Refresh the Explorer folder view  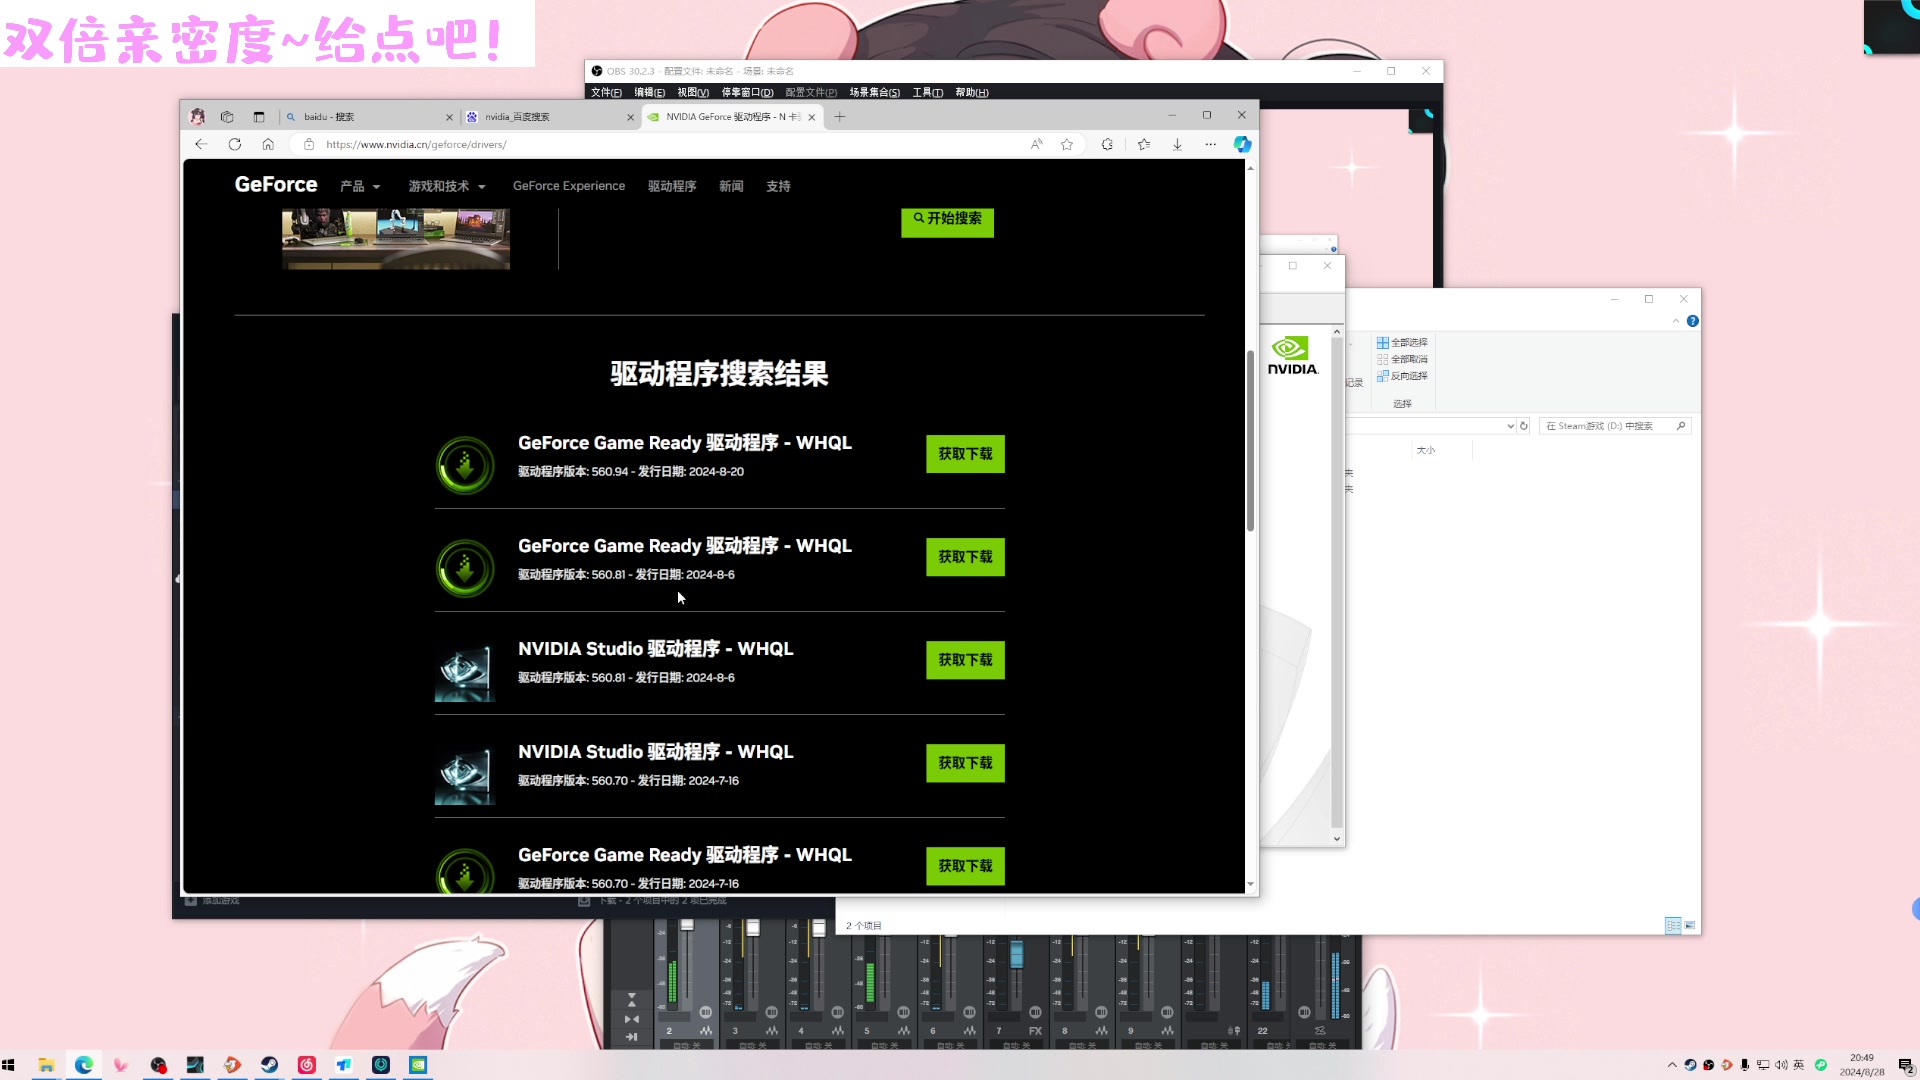[x=1524, y=426]
